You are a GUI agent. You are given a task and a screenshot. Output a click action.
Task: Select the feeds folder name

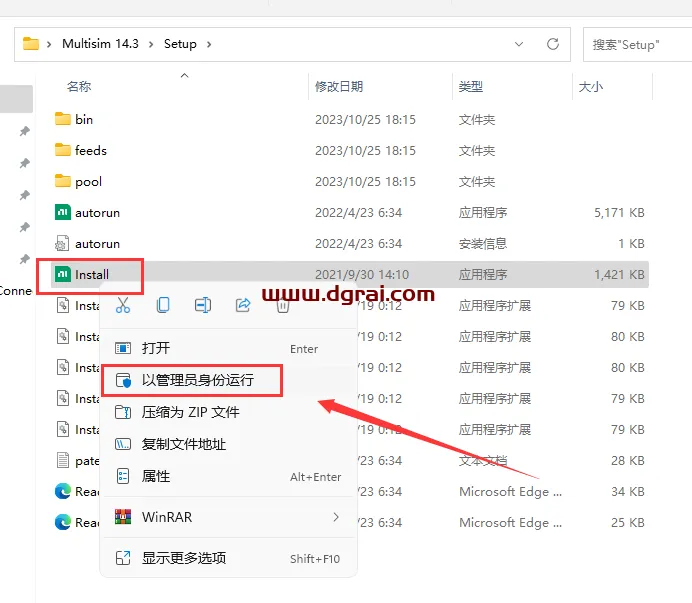click(90, 151)
